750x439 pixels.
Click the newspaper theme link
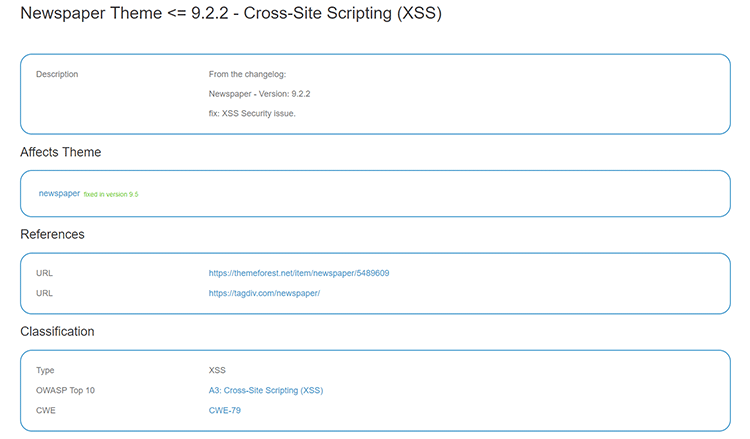(x=59, y=193)
